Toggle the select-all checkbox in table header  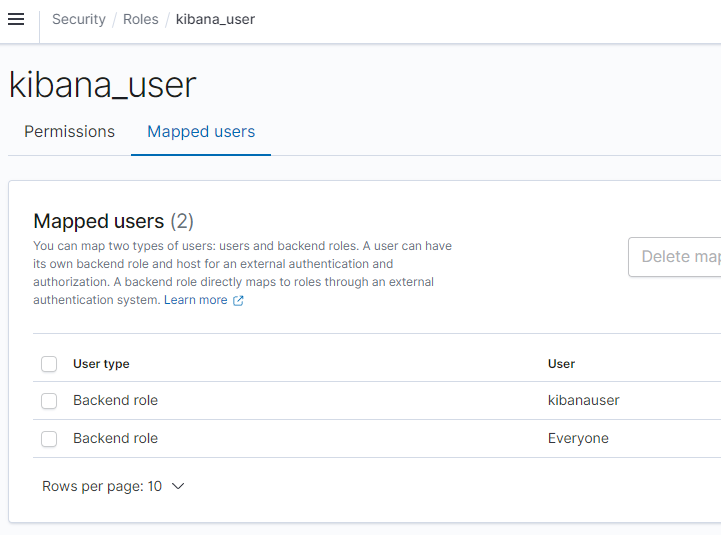[x=49, y=364]
